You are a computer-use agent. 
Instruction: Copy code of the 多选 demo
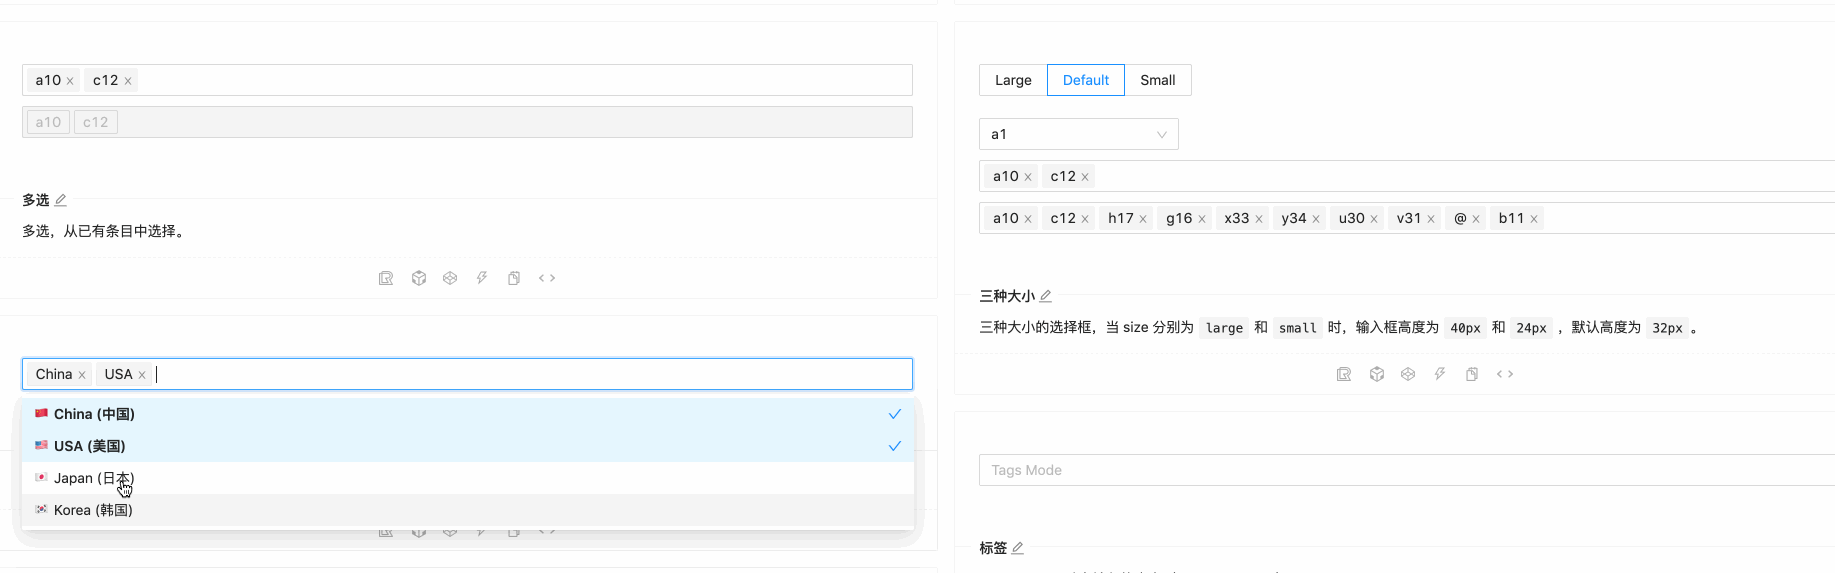pyautogui.click(x=514, y=278)
